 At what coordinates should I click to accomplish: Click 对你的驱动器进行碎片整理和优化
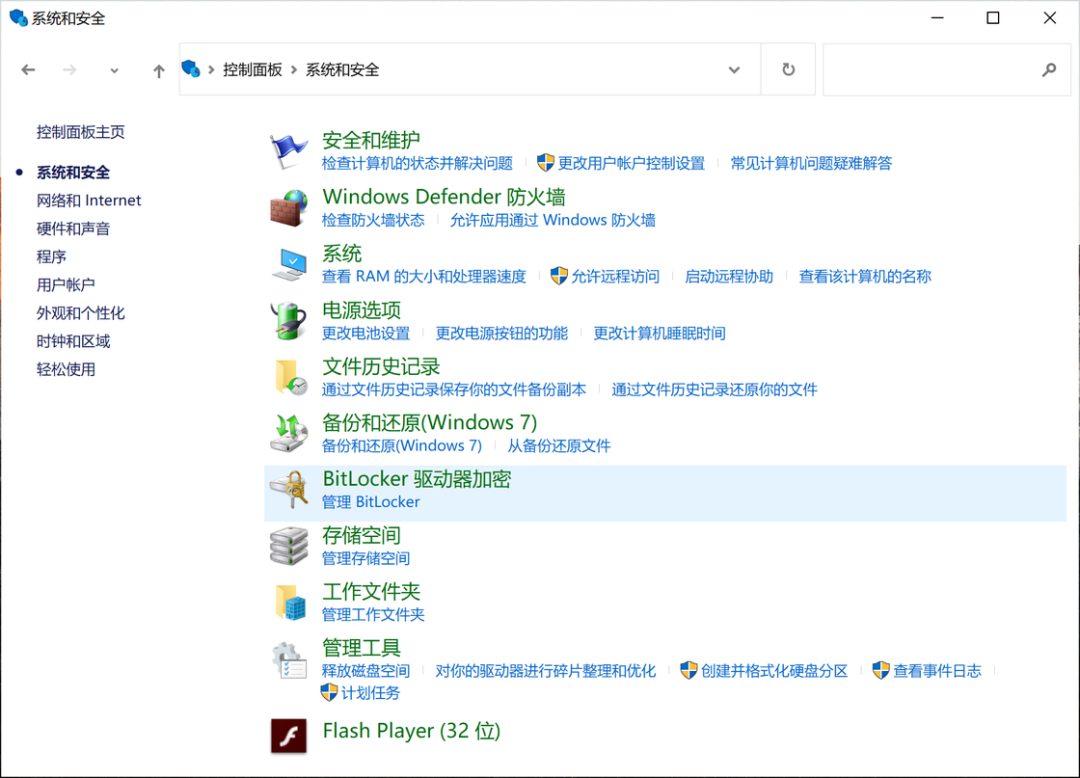click(546, 671)
